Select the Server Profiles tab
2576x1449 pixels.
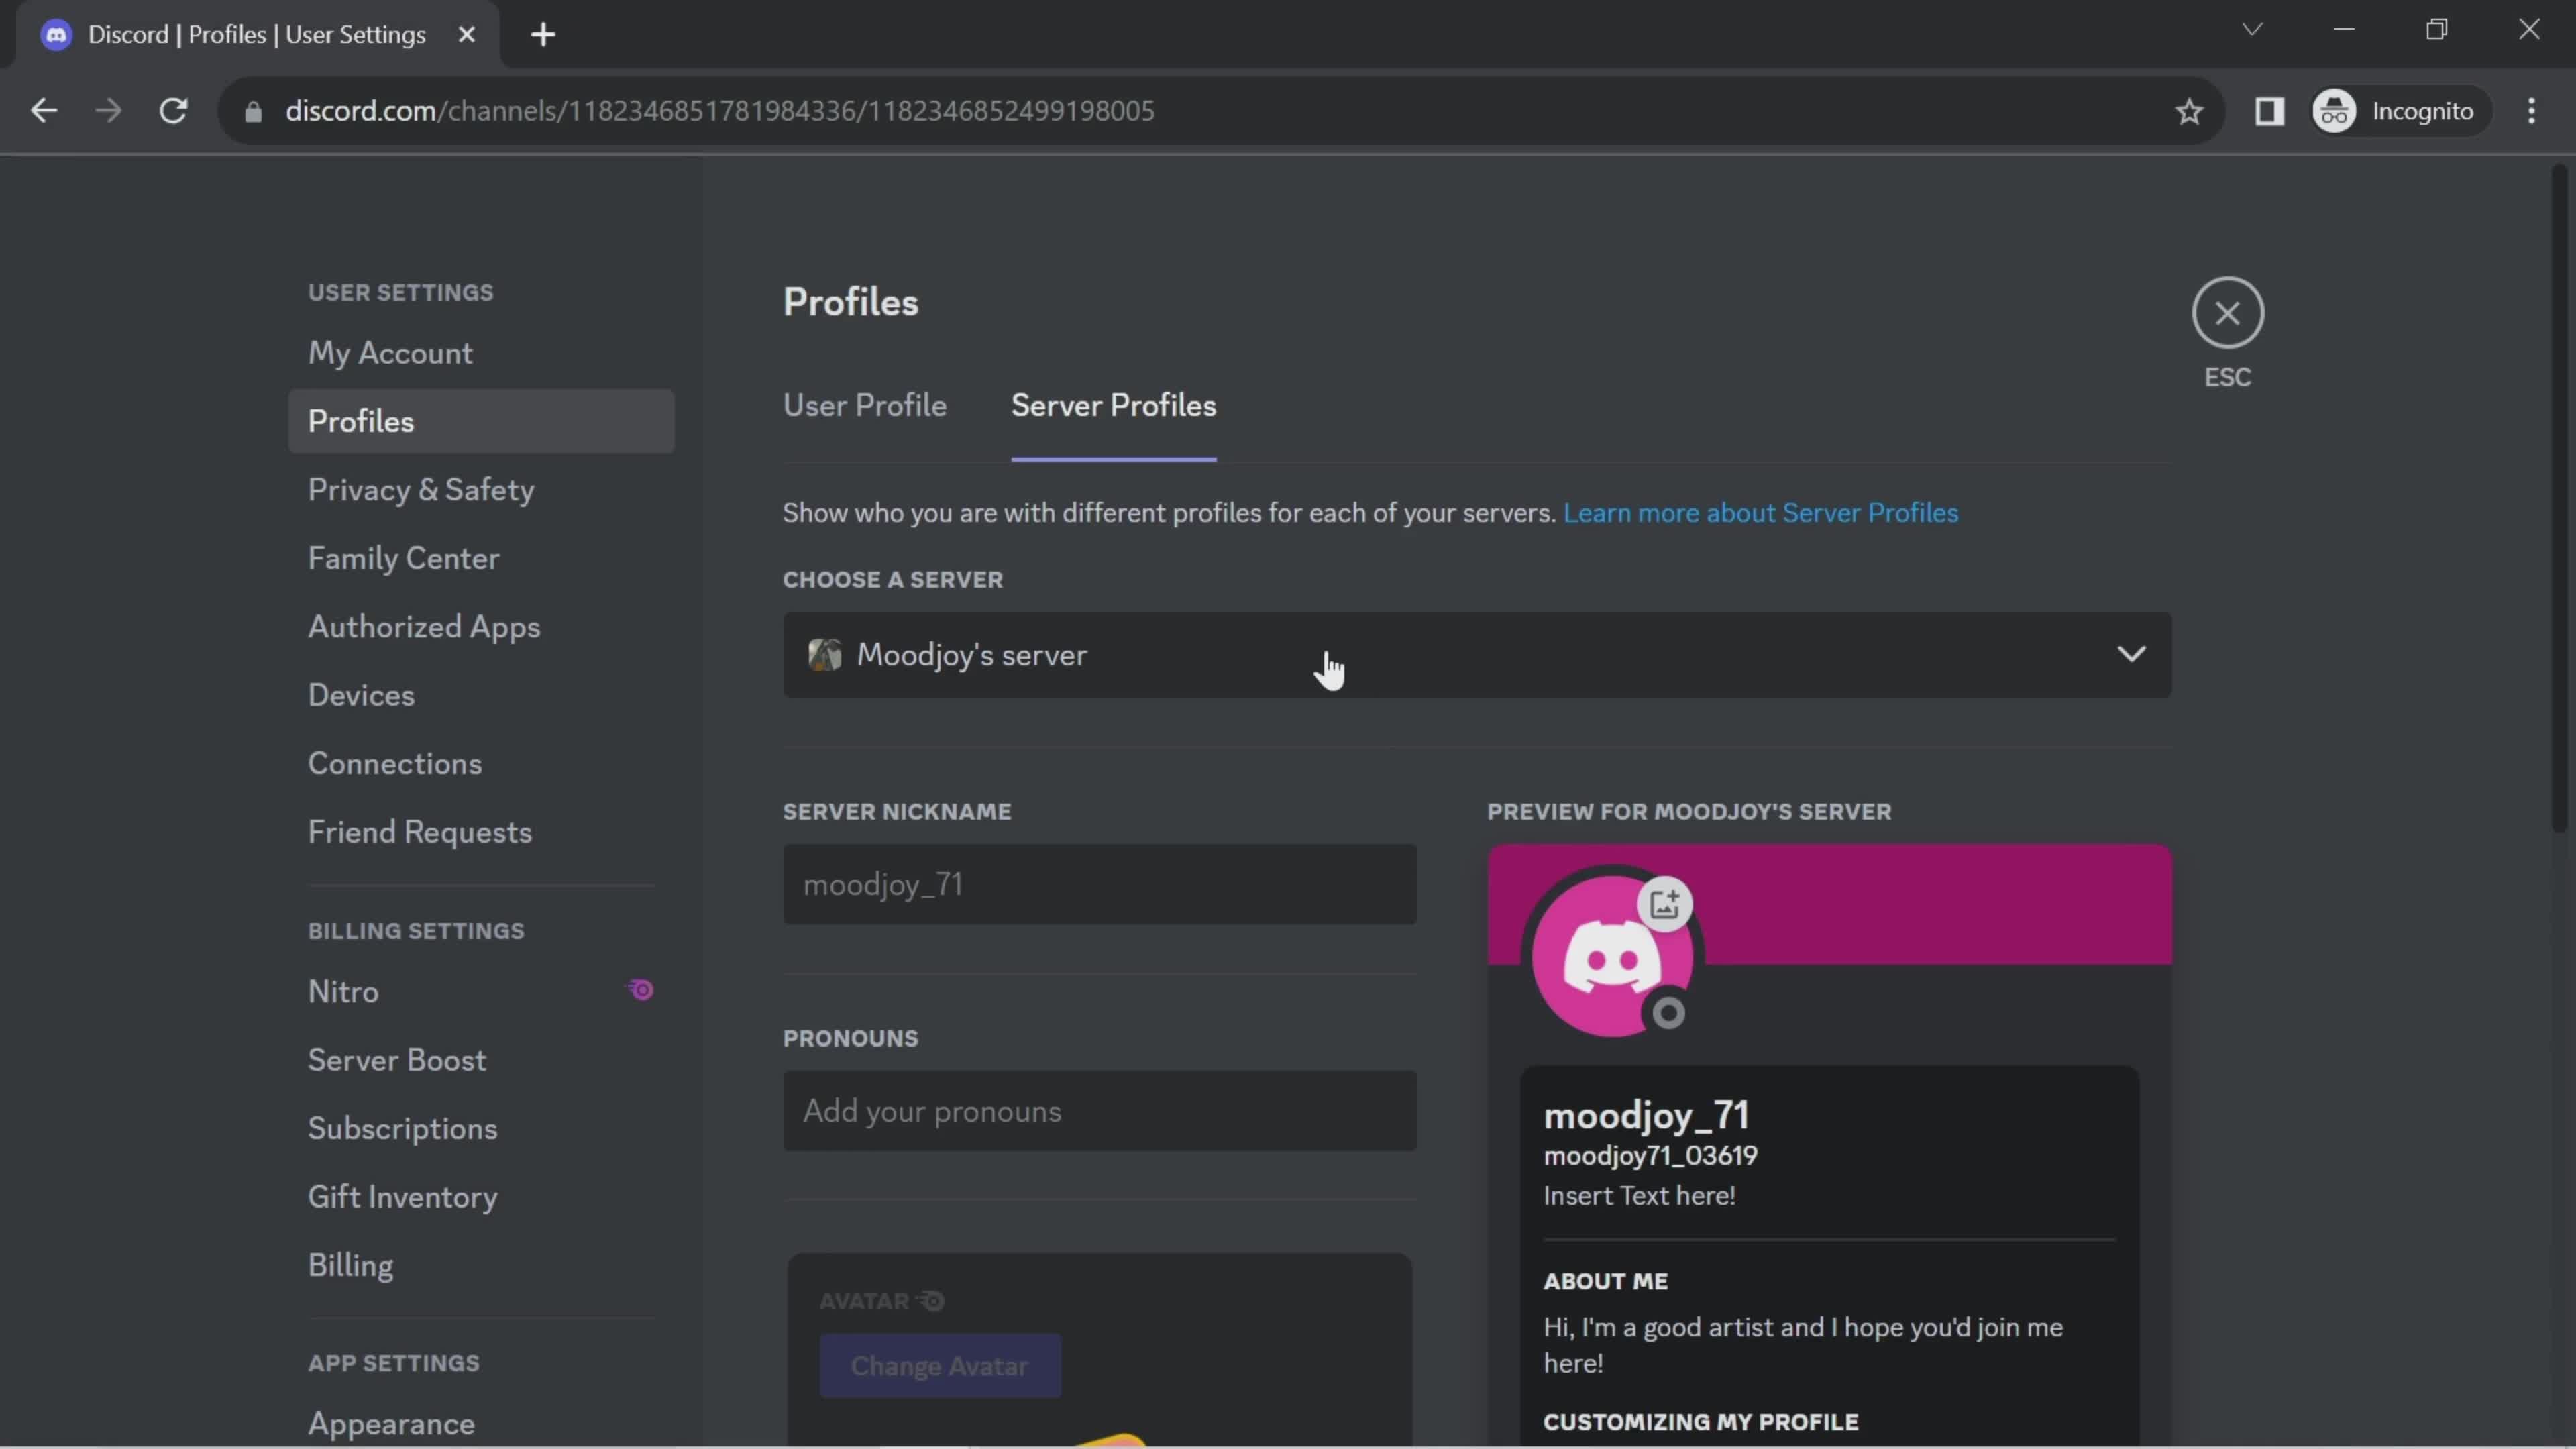click(x=1113, y=405)
